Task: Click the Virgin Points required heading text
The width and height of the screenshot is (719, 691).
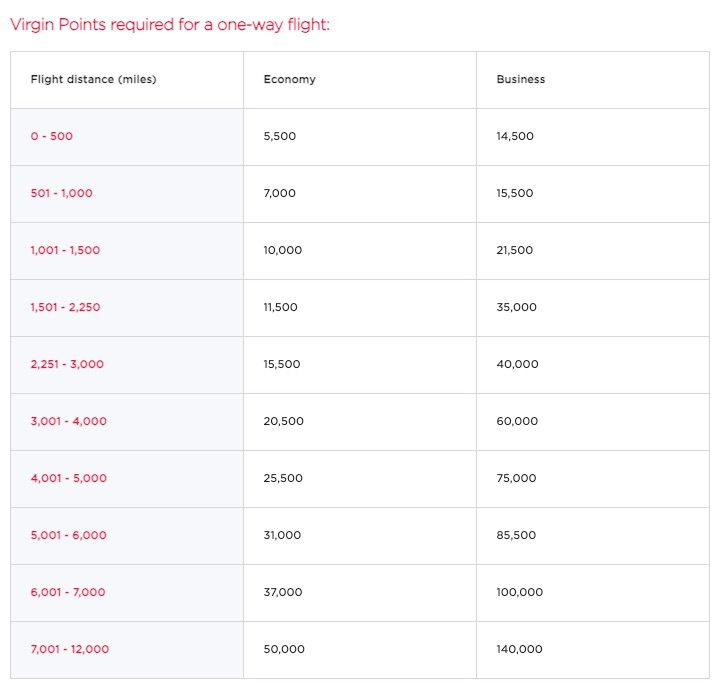Action: click(170, 25)
